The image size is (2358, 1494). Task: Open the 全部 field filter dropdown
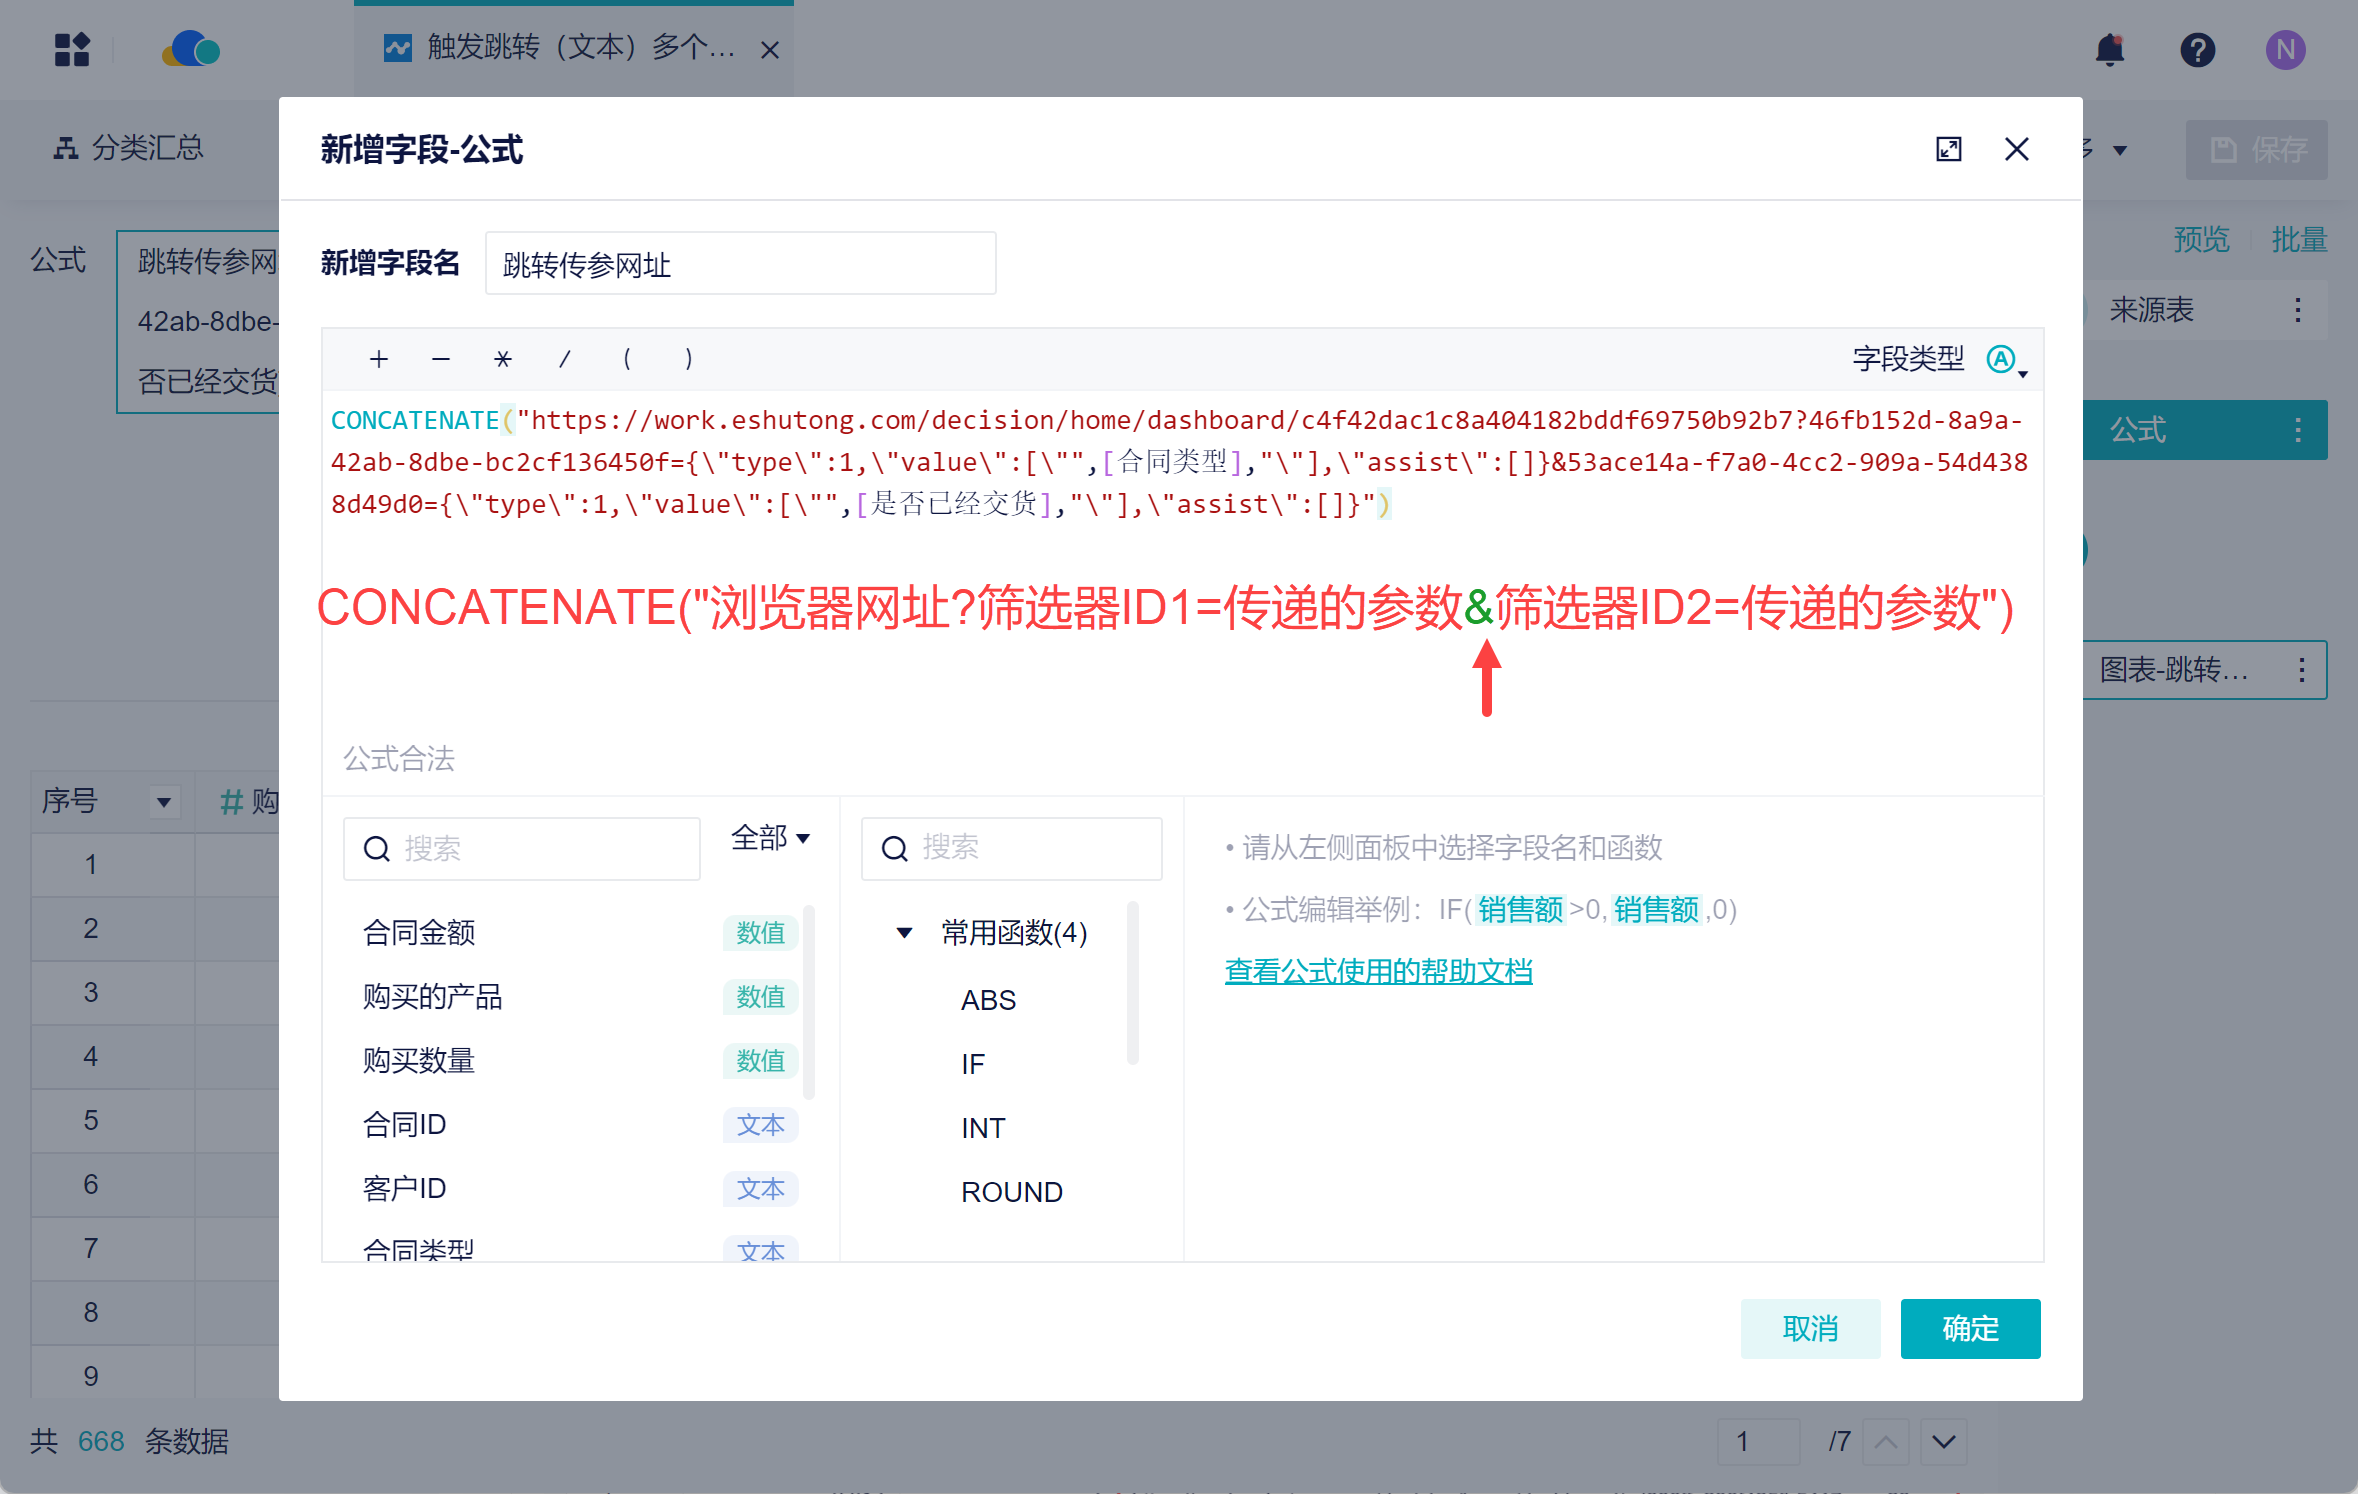coord(770,838)
